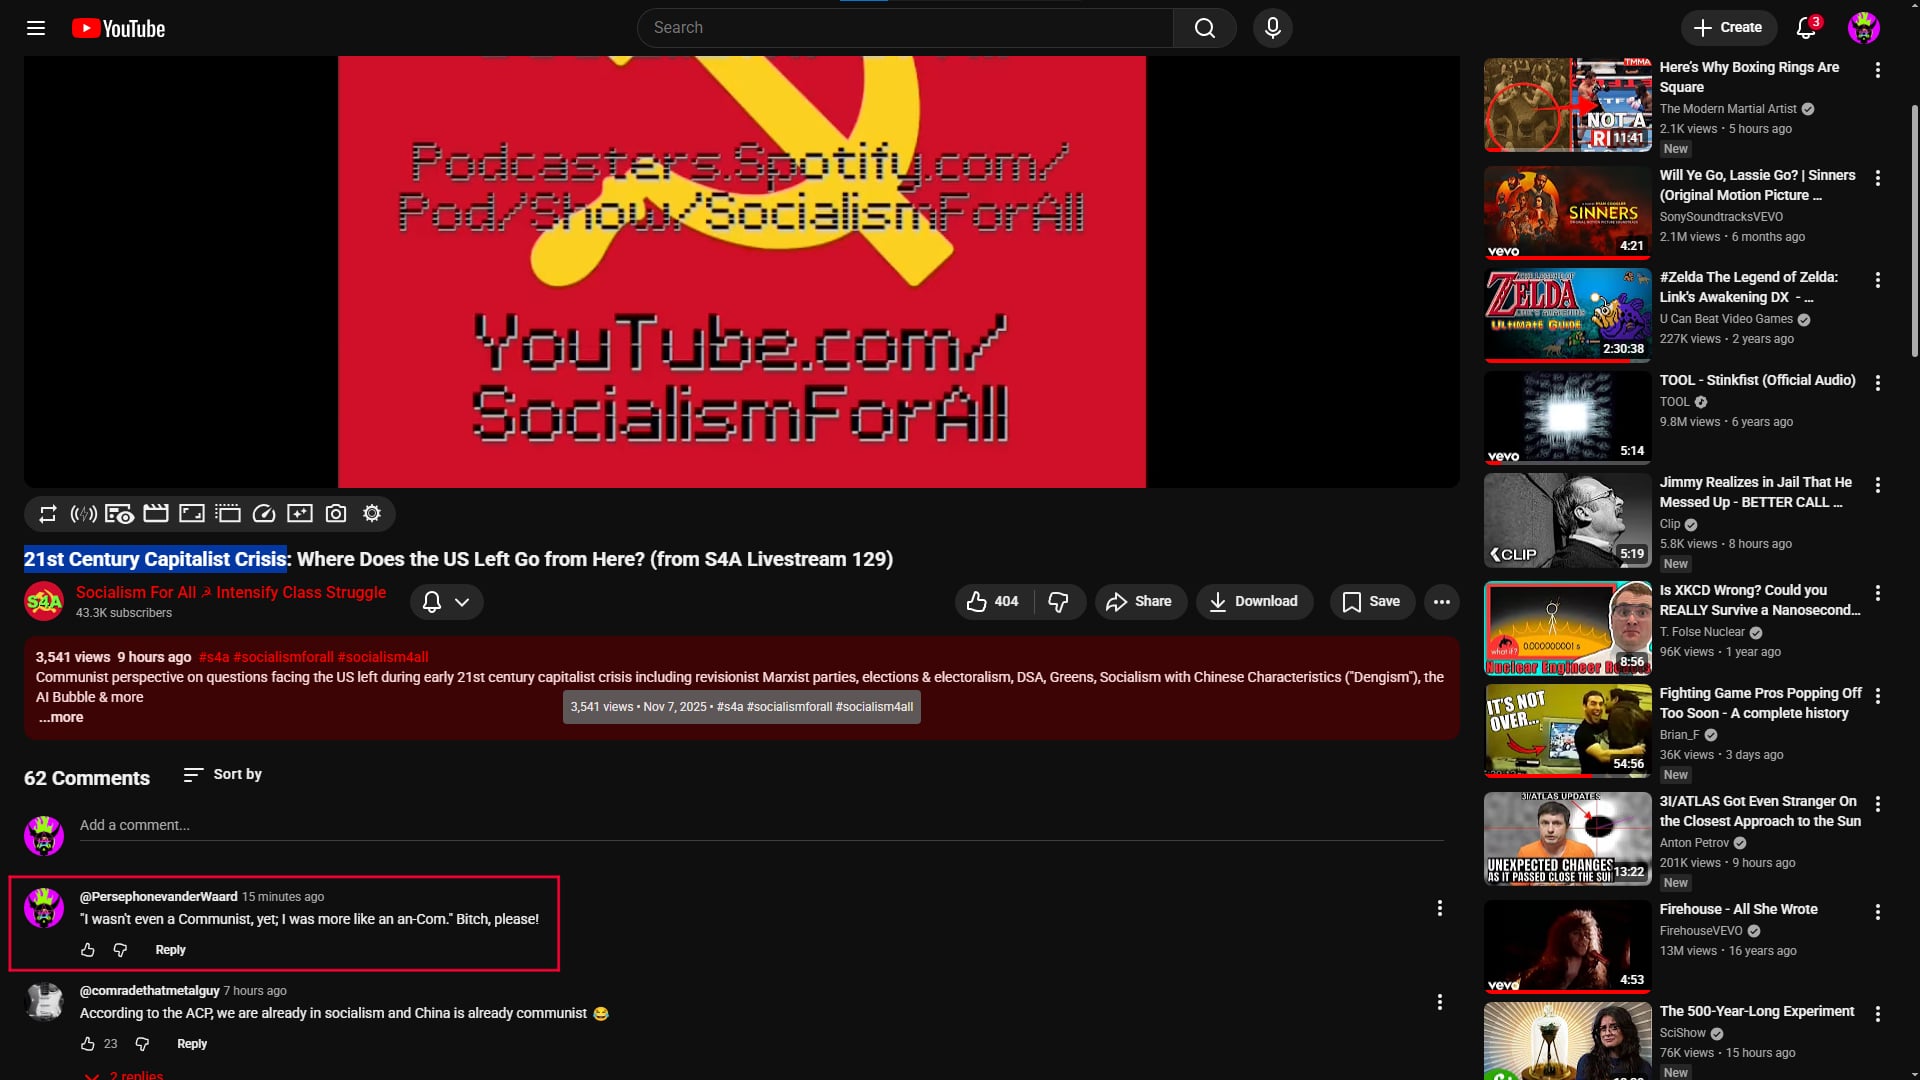
Task: Open enhancer settings gear icon
Action: (372, 514)
